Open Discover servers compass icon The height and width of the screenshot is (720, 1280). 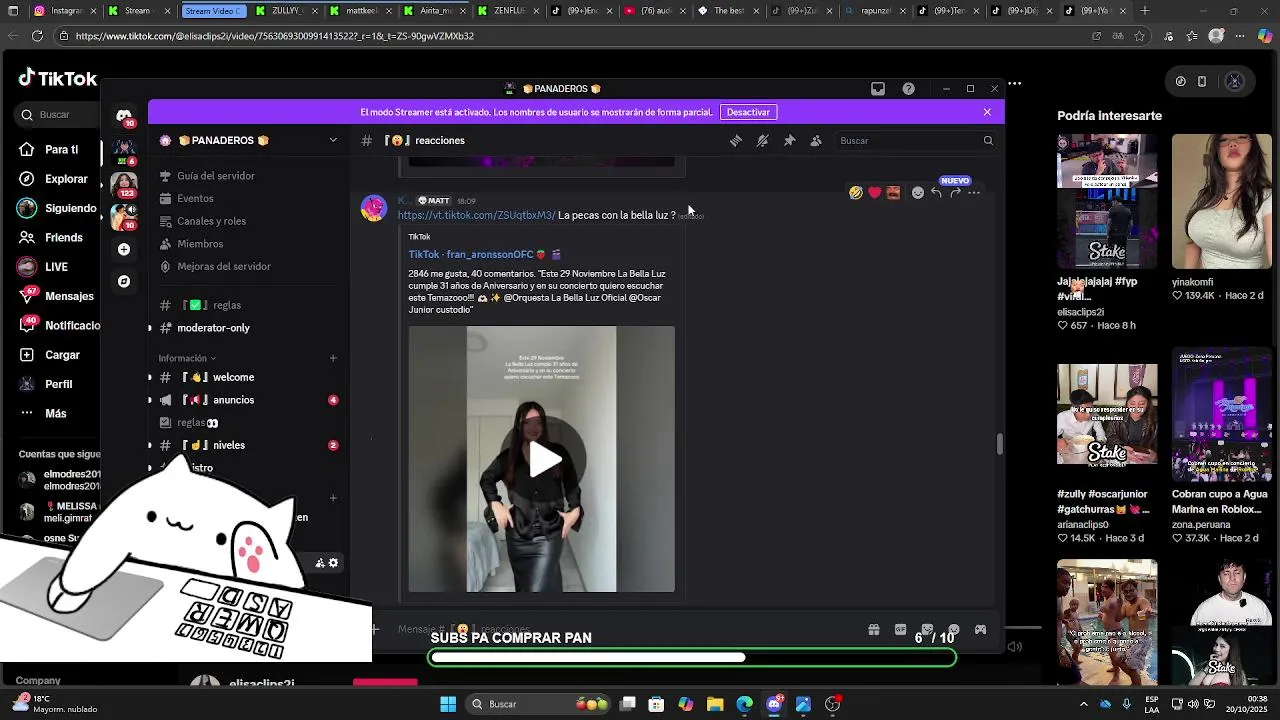point(124,282)
